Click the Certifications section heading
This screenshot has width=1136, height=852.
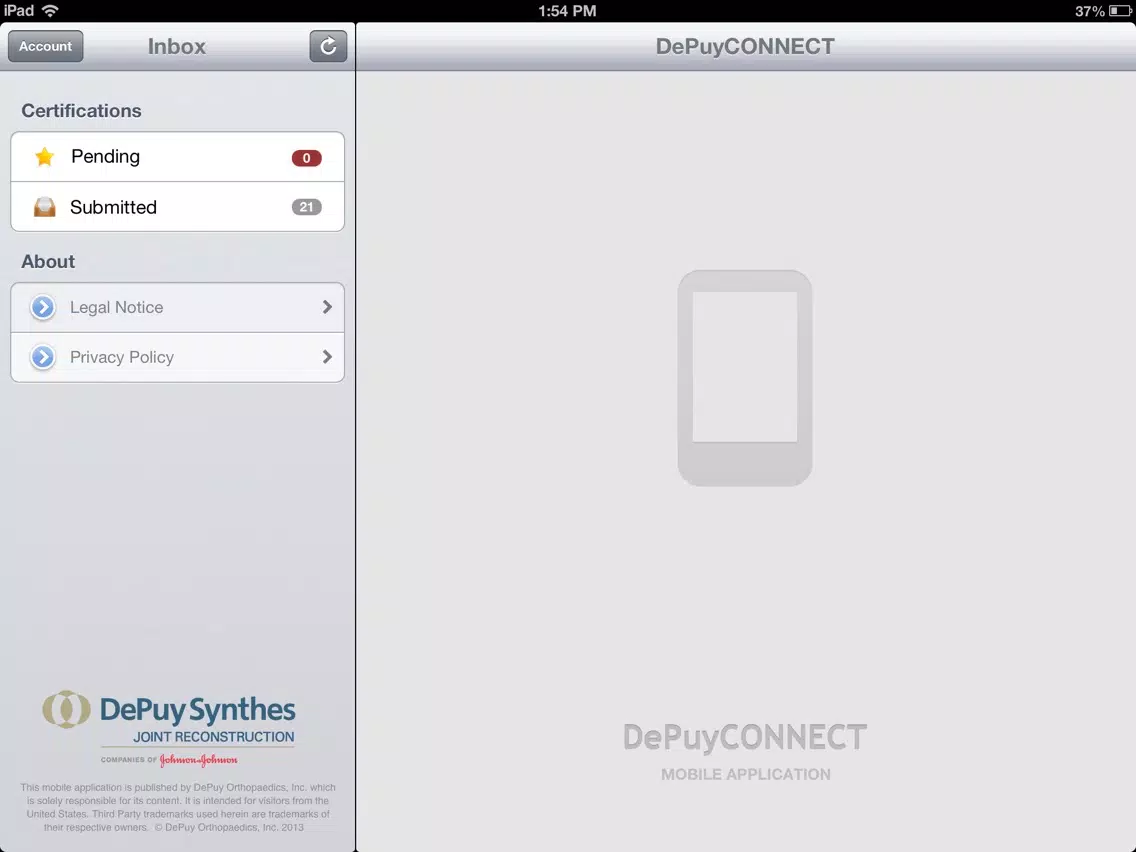coord(81,111)
